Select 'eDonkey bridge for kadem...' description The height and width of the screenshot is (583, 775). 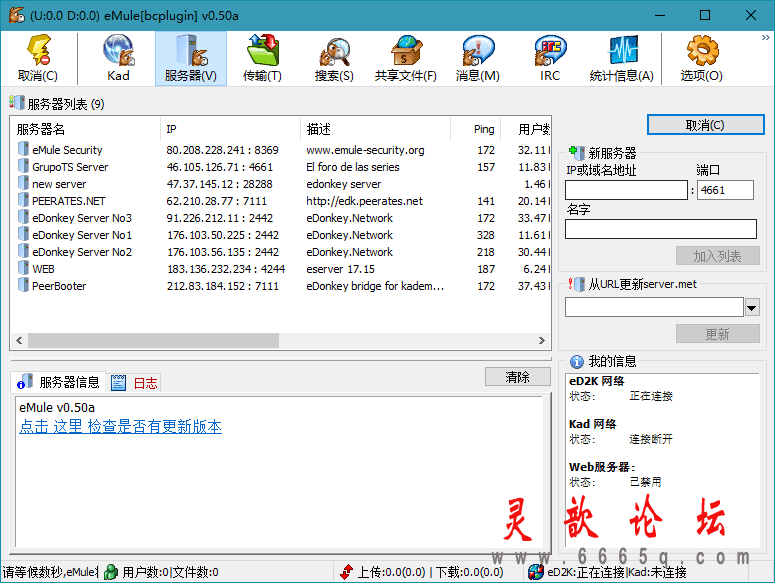[375, 286]
